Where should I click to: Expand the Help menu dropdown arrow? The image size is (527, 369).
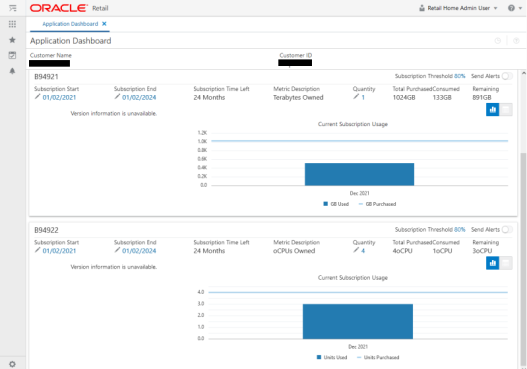pyautogui.click(x=520, y=8)
